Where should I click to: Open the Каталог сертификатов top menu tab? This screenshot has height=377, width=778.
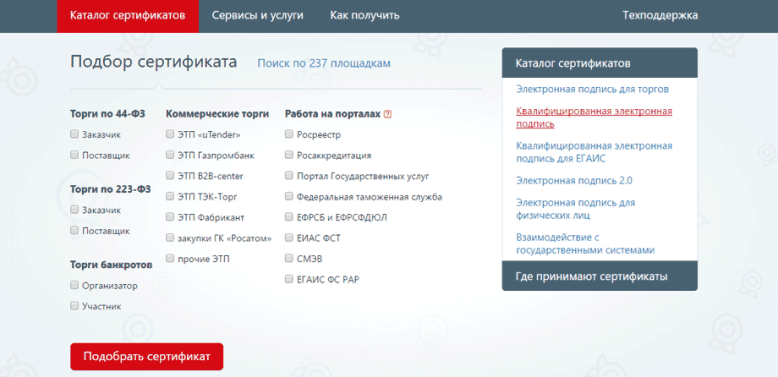(128, 15)
